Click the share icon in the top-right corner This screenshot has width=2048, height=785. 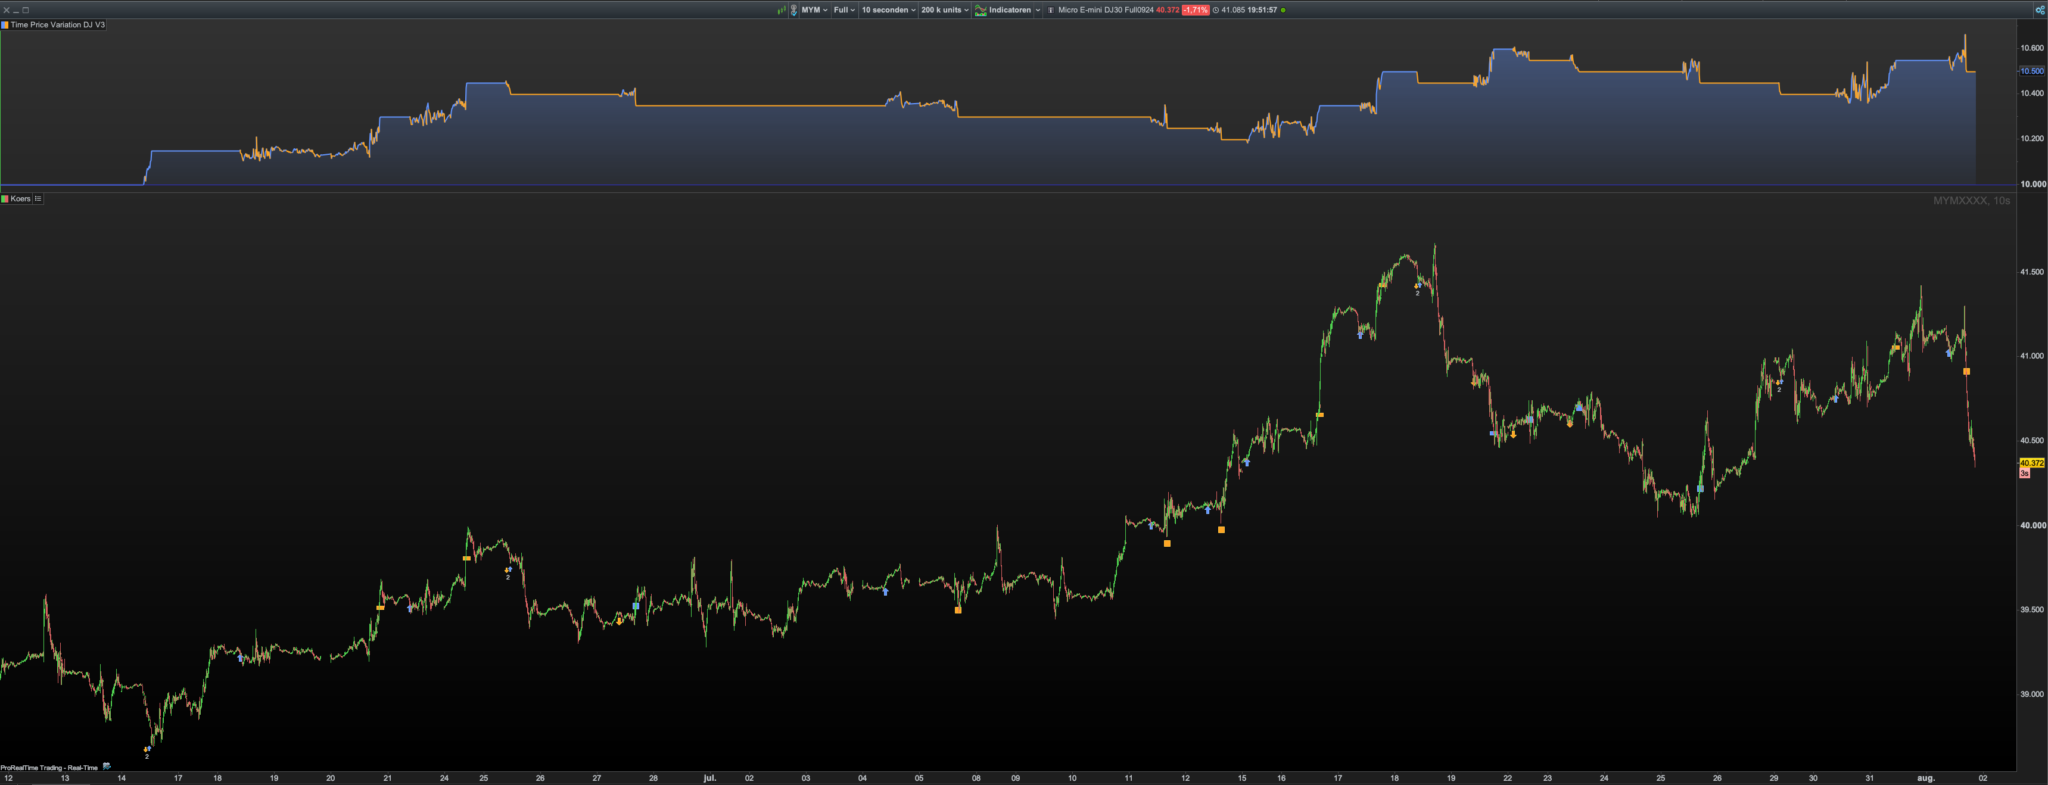(2040, 10)
